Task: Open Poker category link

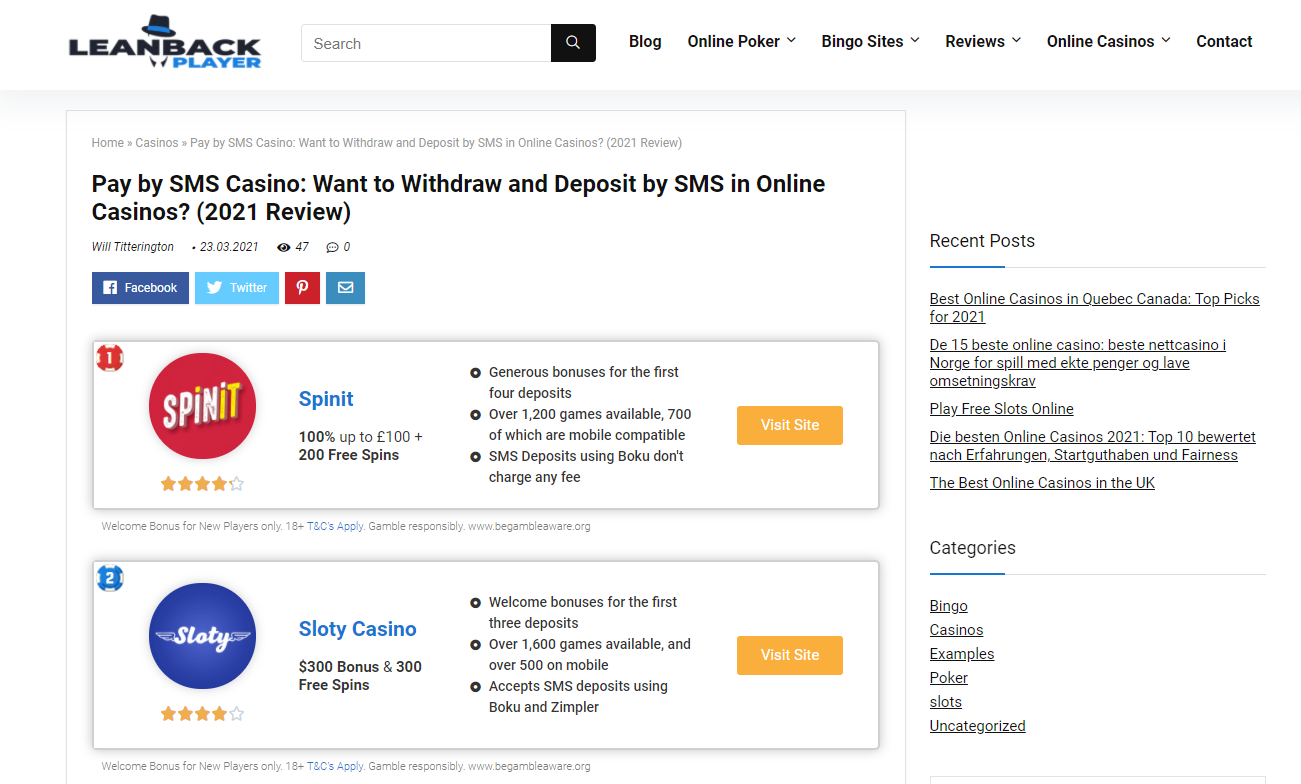Action: 949,678
